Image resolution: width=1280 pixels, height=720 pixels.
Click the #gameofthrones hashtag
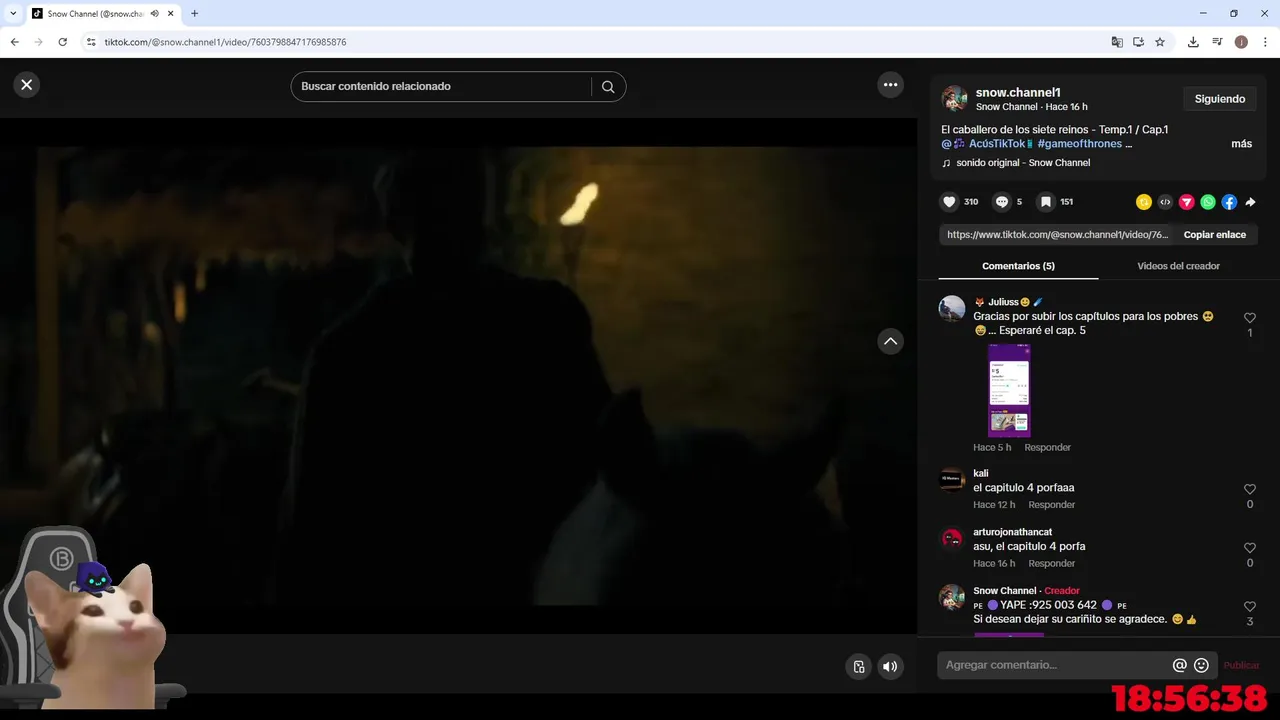click(1080, 144)
